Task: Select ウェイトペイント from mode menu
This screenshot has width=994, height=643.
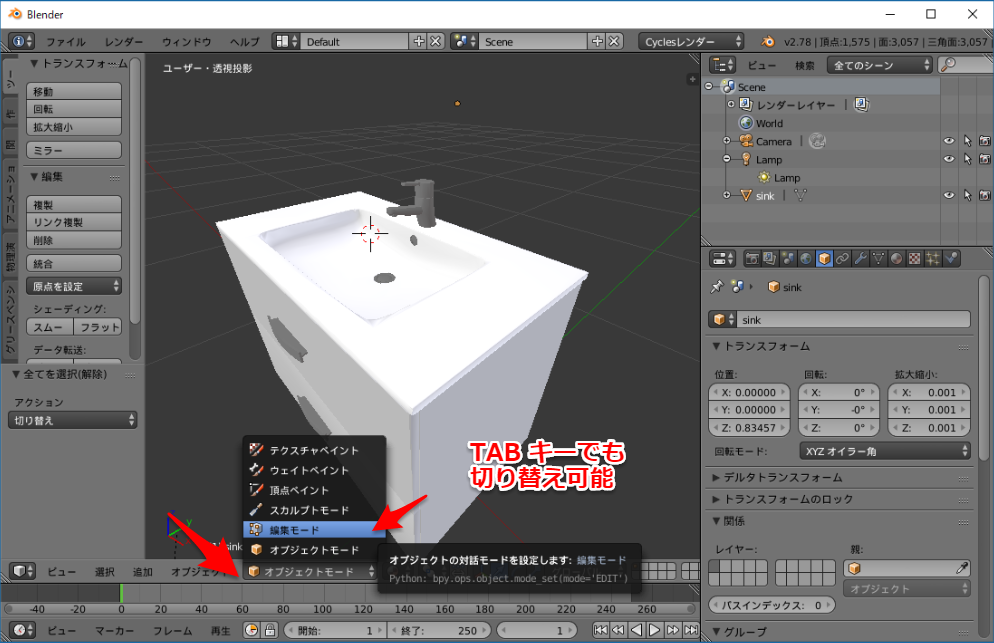Action: pos(314,470)
